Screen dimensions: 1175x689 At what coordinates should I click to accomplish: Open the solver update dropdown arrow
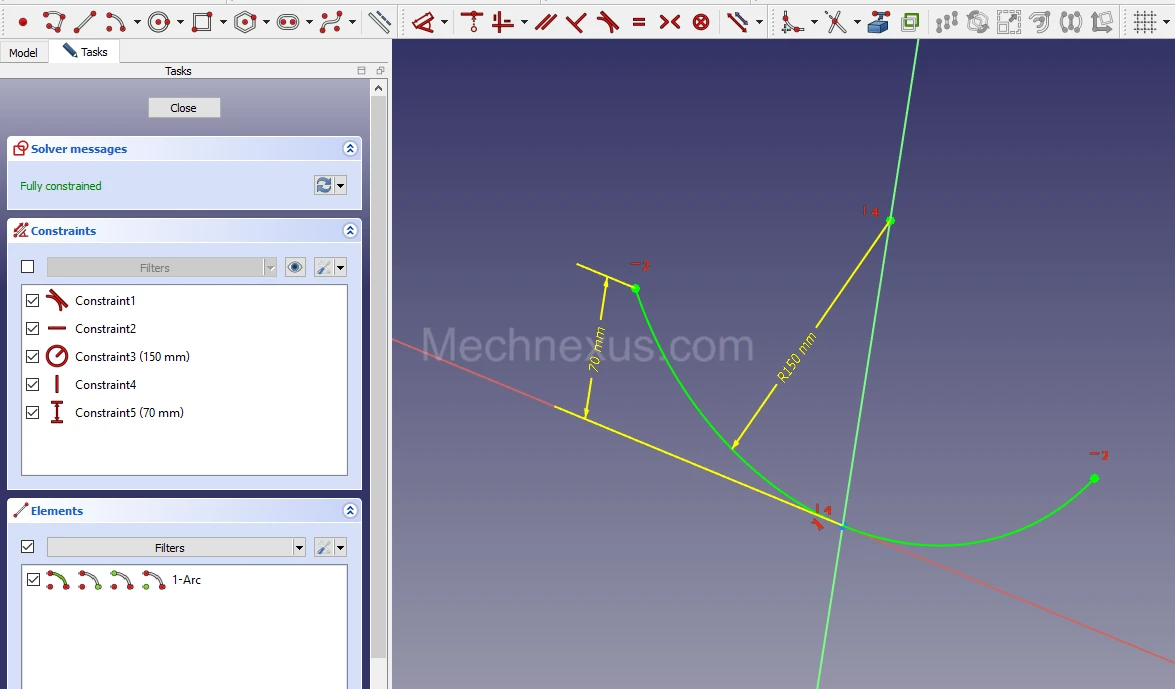(x=340, y=185)
